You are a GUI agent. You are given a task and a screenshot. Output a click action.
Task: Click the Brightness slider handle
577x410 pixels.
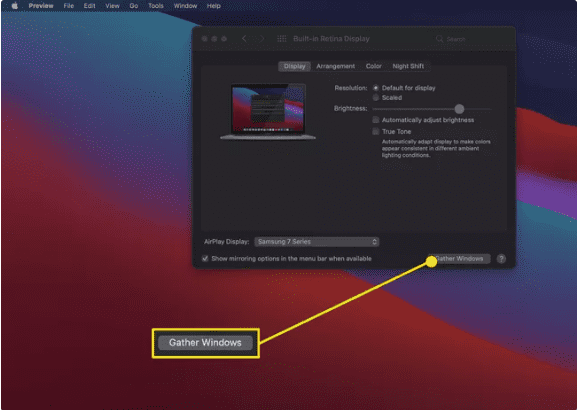pyautogui.click(x=459, y=109)
